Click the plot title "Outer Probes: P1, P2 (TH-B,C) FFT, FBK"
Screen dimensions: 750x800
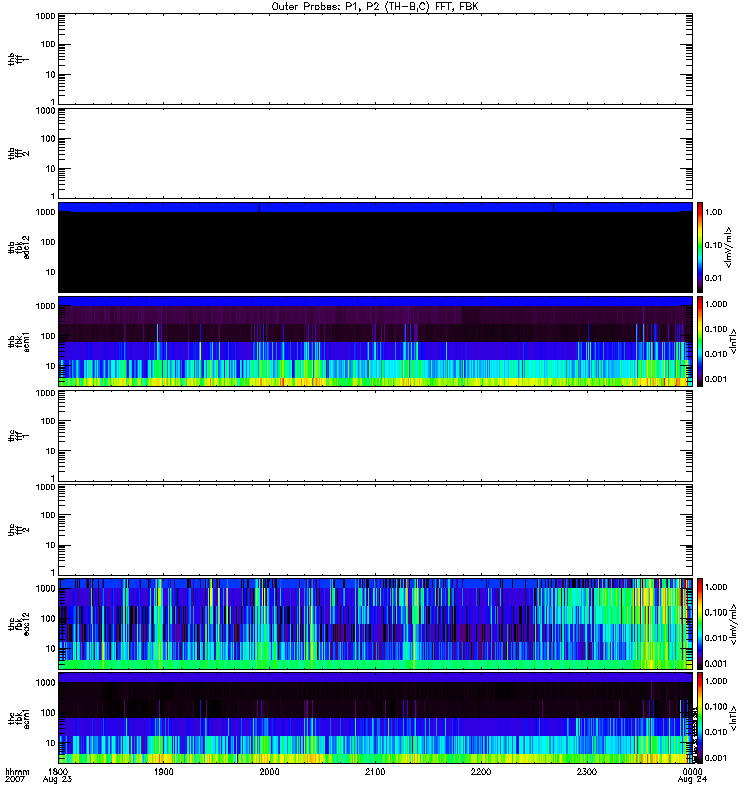click(x=375, y=7)
